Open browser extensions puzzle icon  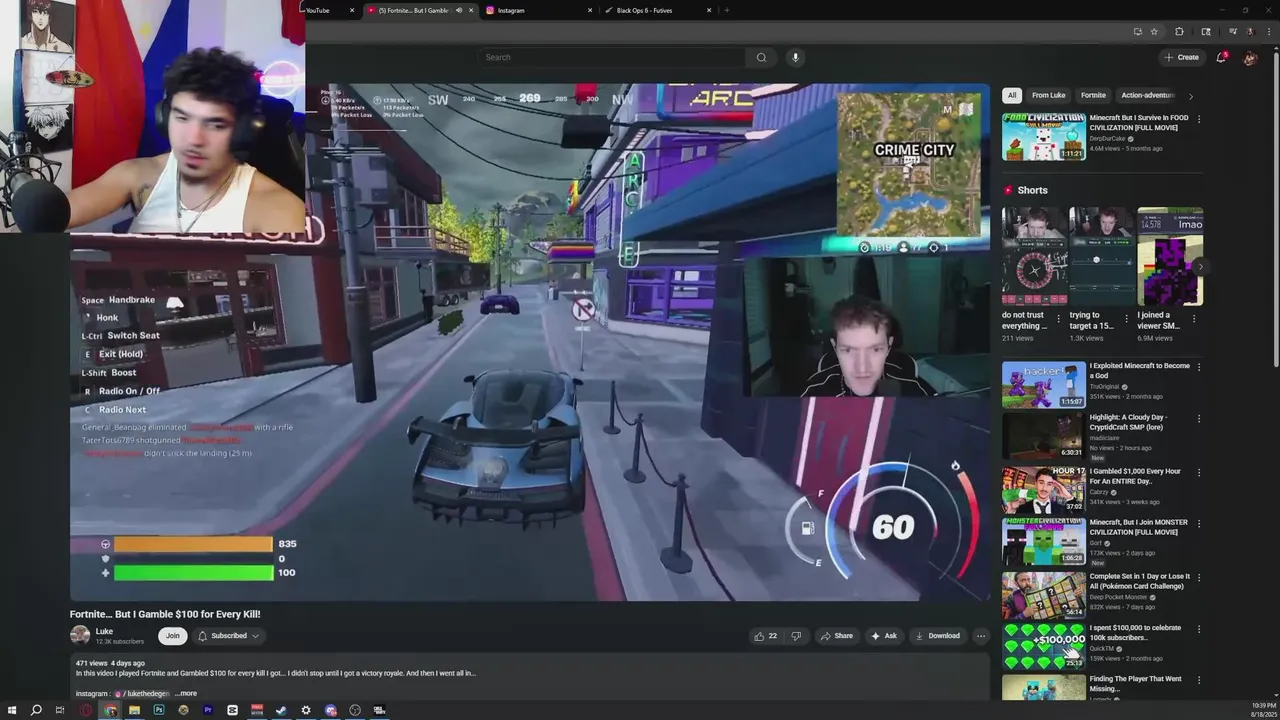tap(1179, 32)
